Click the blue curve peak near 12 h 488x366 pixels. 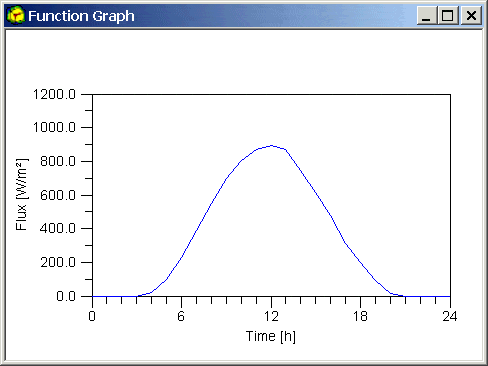[x=272, y=146]
